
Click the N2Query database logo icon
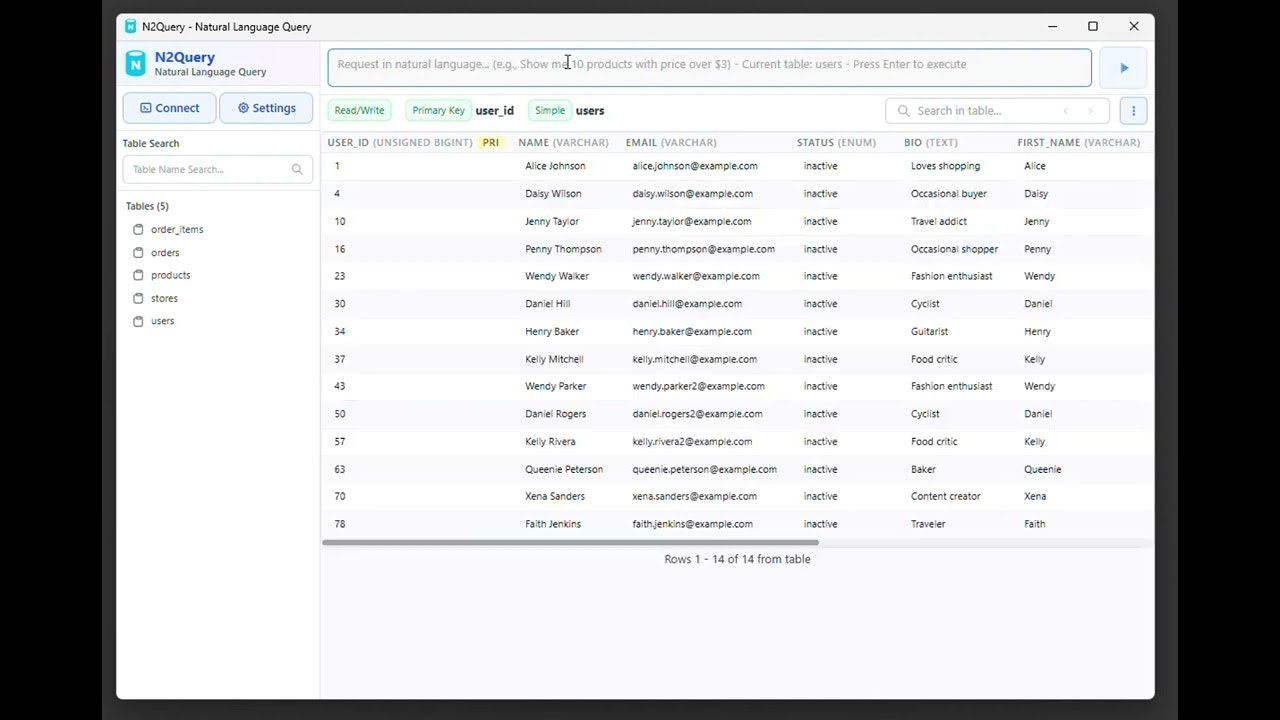click(136, 63)
